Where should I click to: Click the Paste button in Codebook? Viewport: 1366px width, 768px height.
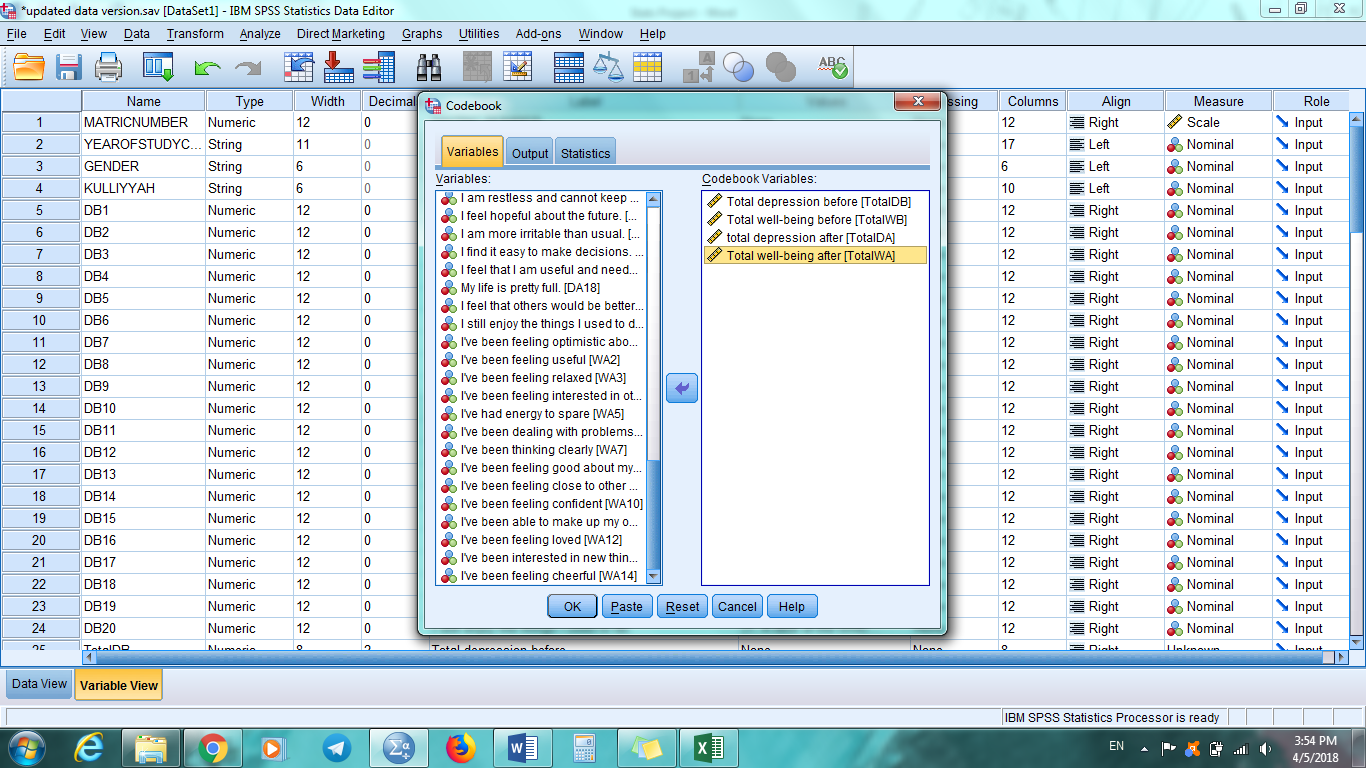pos(626,606)
